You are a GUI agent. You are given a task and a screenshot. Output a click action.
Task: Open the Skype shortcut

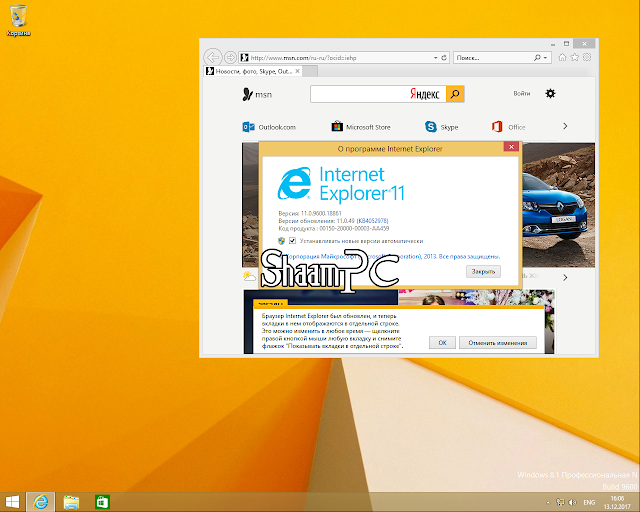click(x=441, y=127)
